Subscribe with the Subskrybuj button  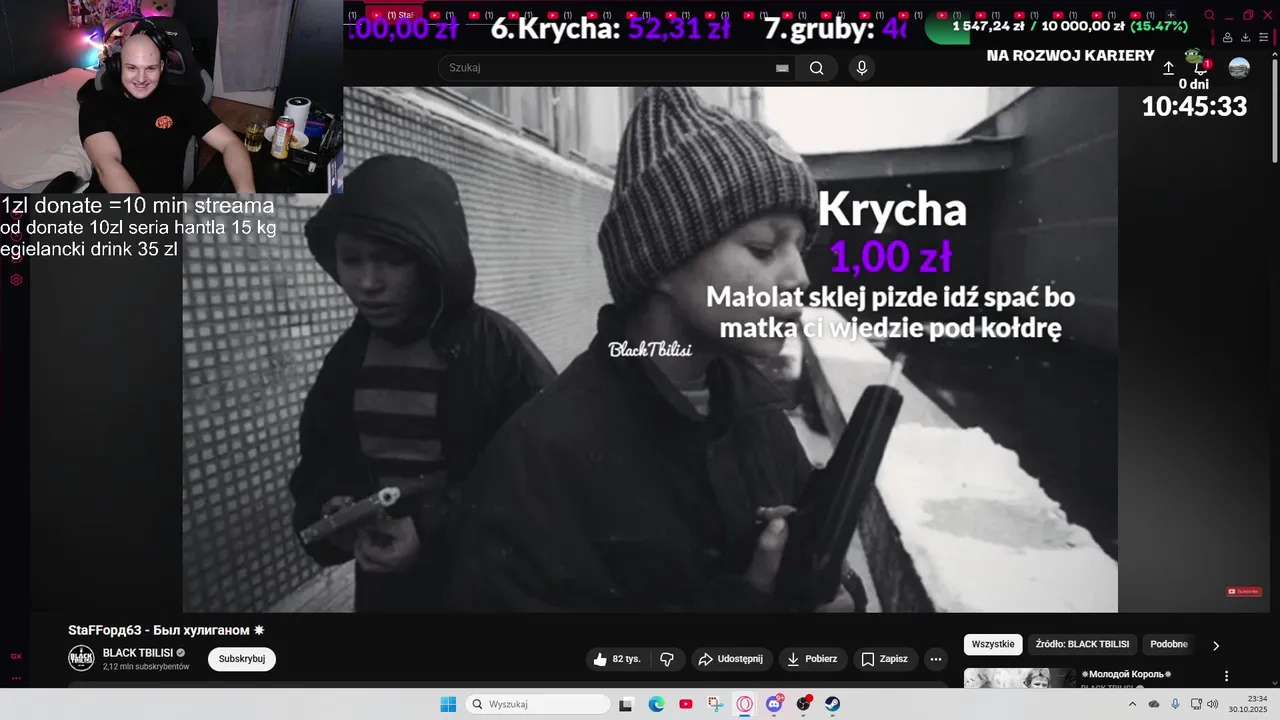point(242,659)
